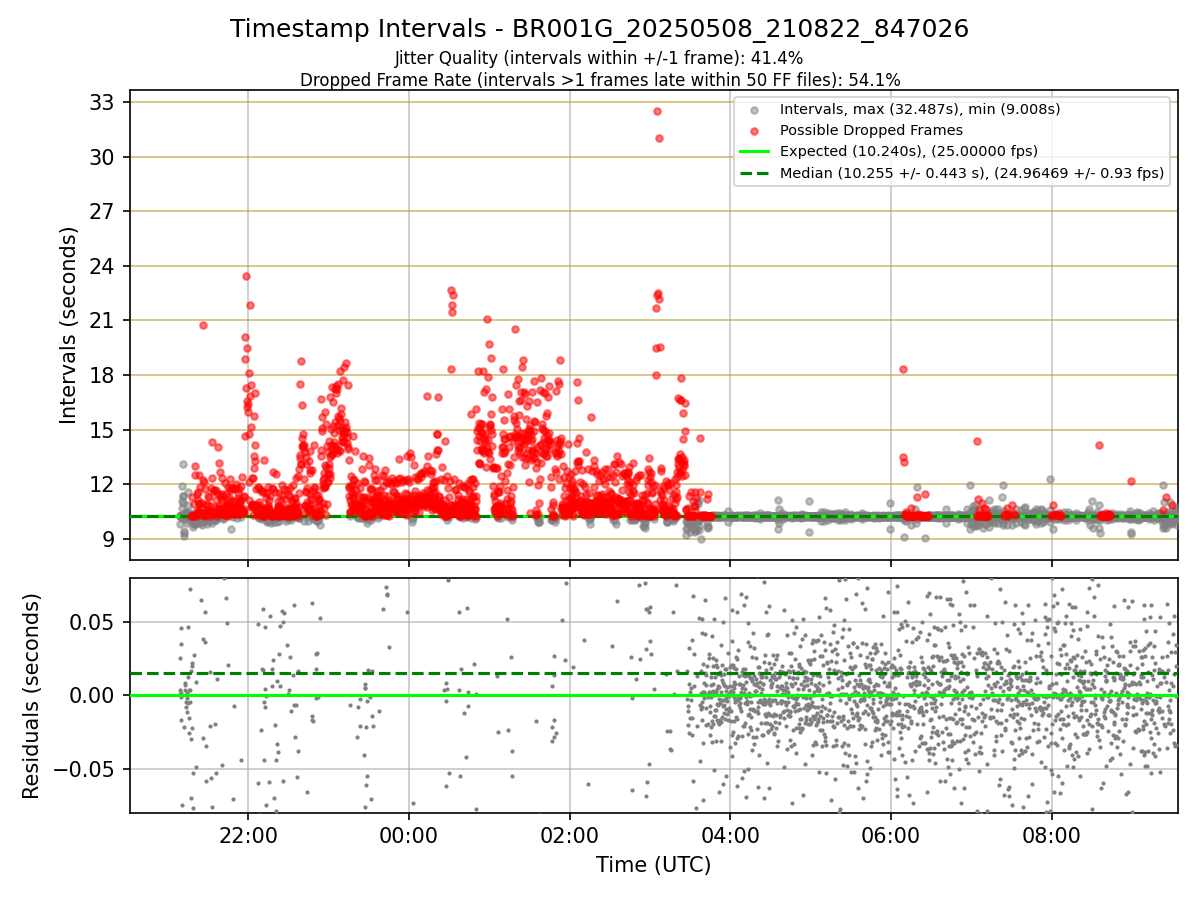The image size is (1200, 900).
Task: Click the dashed green line legend sample
Action: (x=755, y=173)
